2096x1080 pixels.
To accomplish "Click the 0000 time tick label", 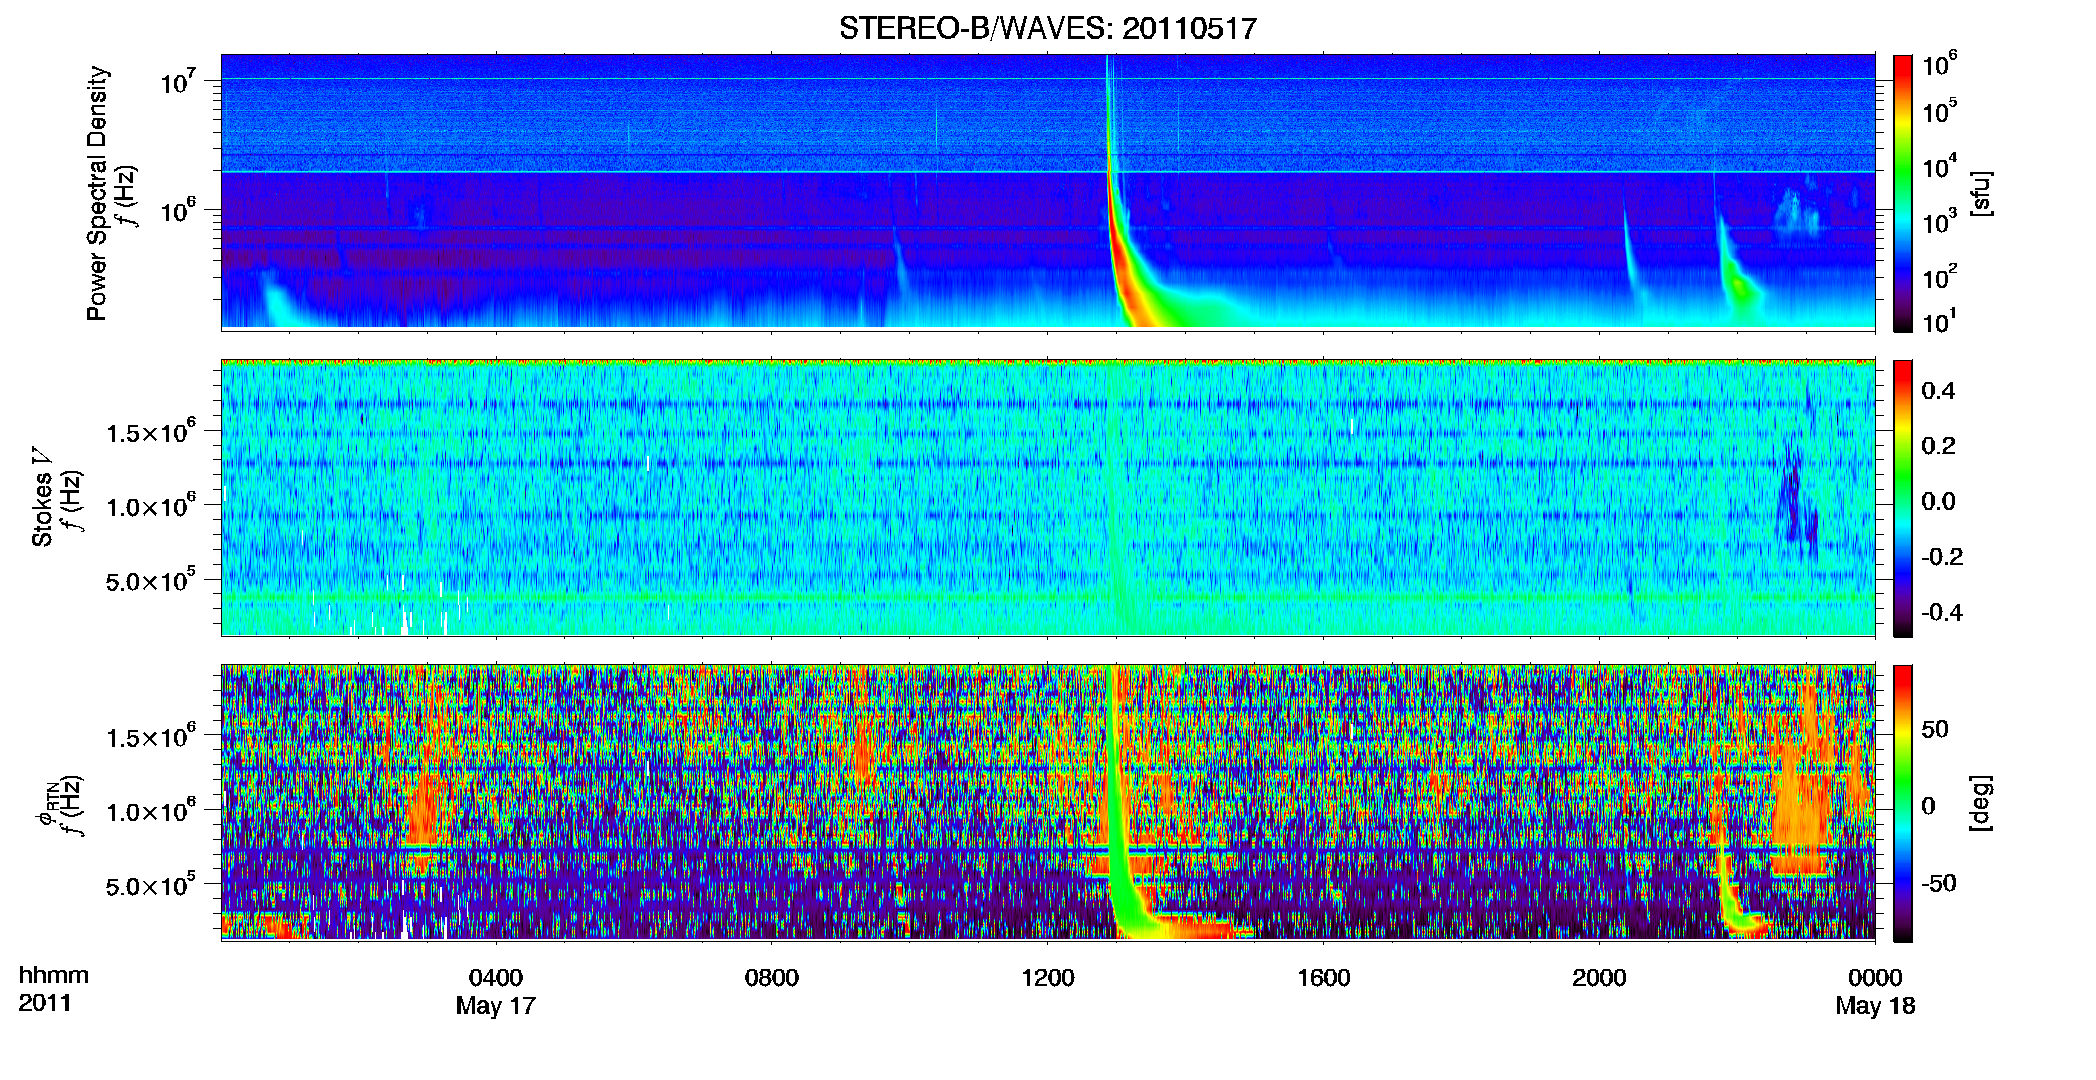I will [x=1875, y=978].
